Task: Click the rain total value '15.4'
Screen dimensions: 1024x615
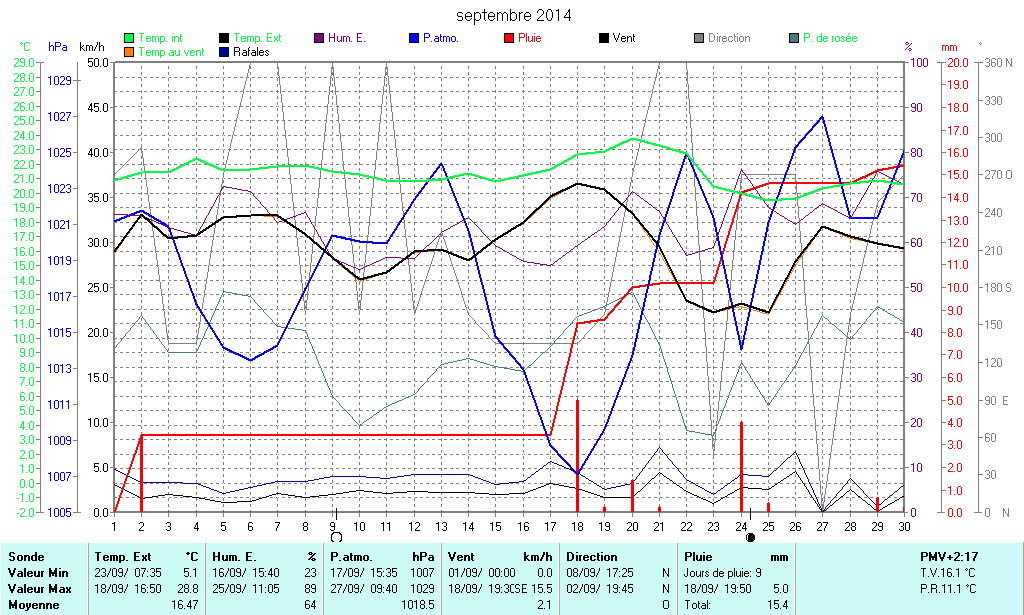Action: [x=777, y=605]
